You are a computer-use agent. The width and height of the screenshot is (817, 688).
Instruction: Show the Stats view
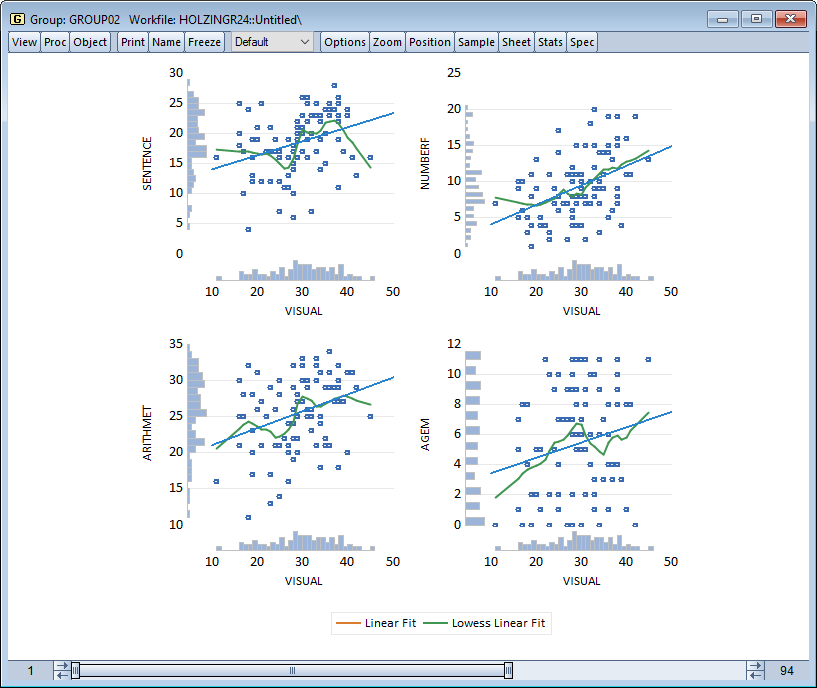click(550, 42)
